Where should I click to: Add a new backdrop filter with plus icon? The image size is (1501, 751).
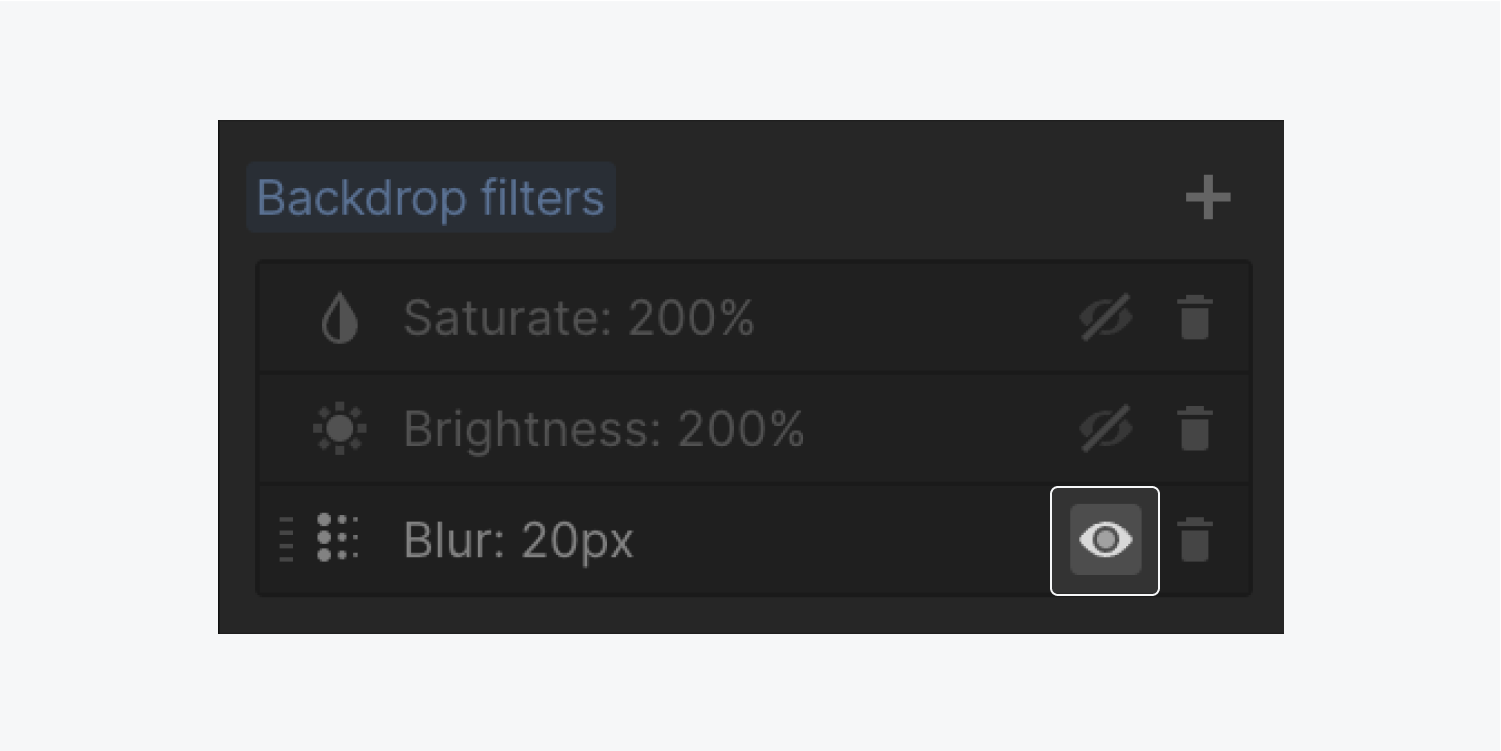(x=1208, y=197)
